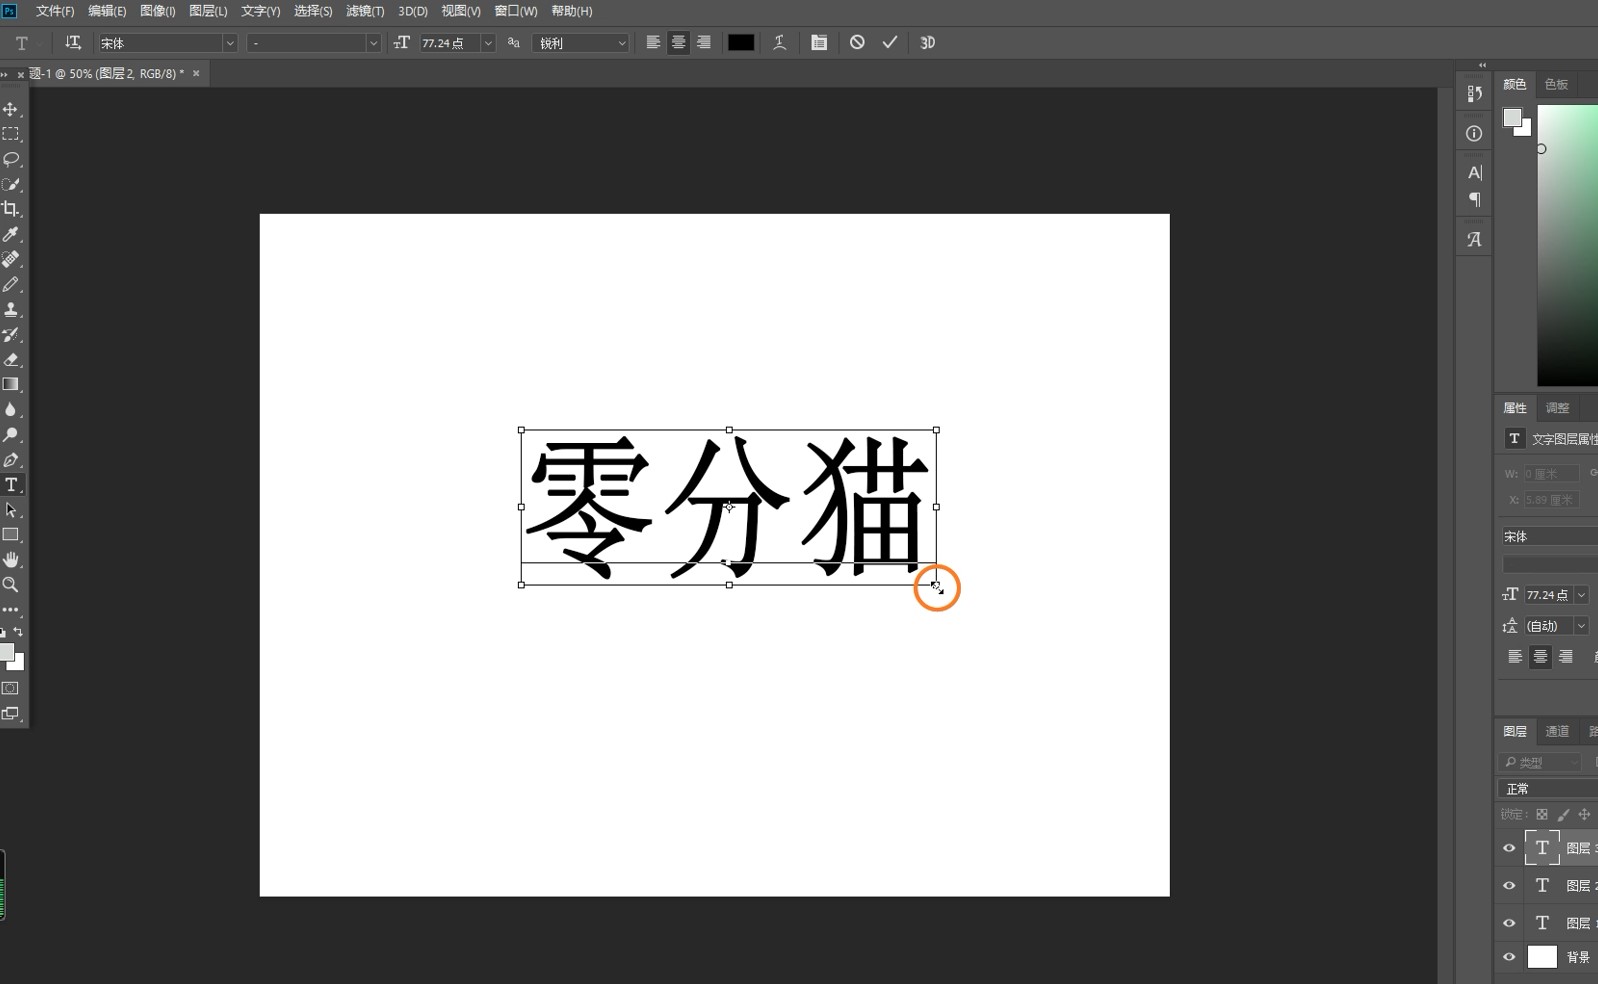Cancel current text edits
Viewport: 1598px width, 984px height.
click(857, 43)
